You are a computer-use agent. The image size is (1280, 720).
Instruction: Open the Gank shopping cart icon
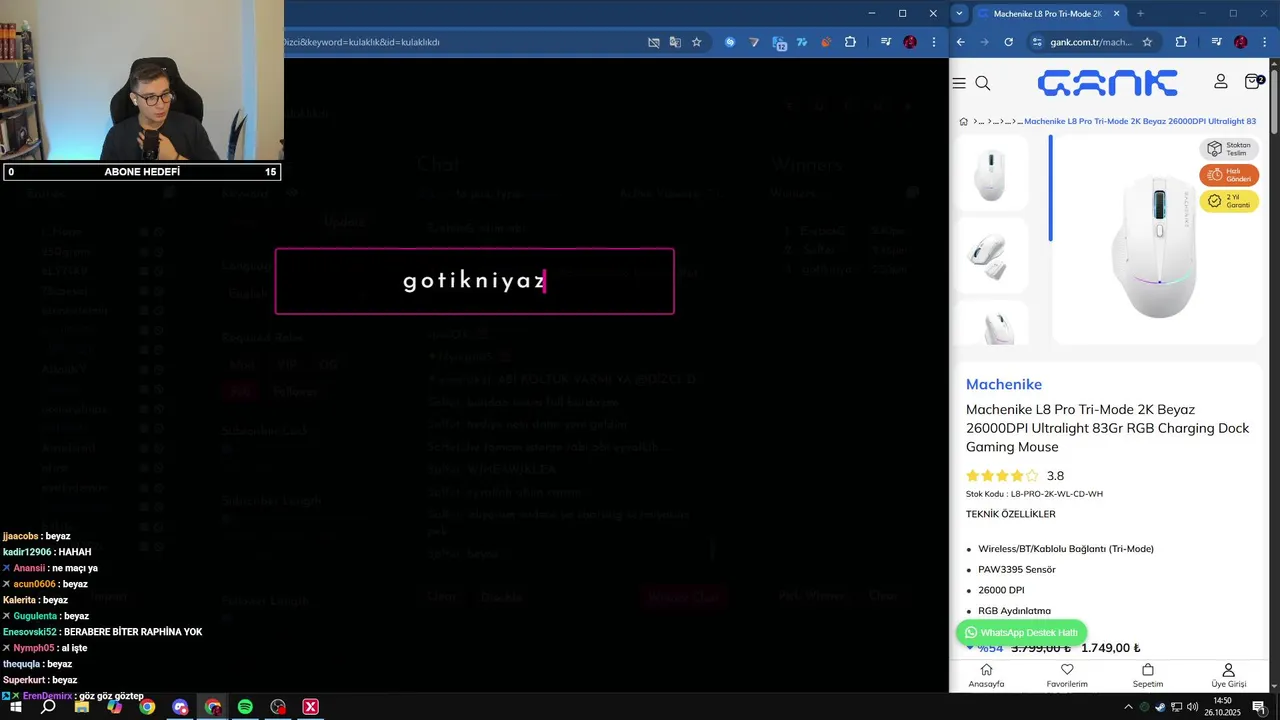pyautogui.click(x=1253, y=81)
